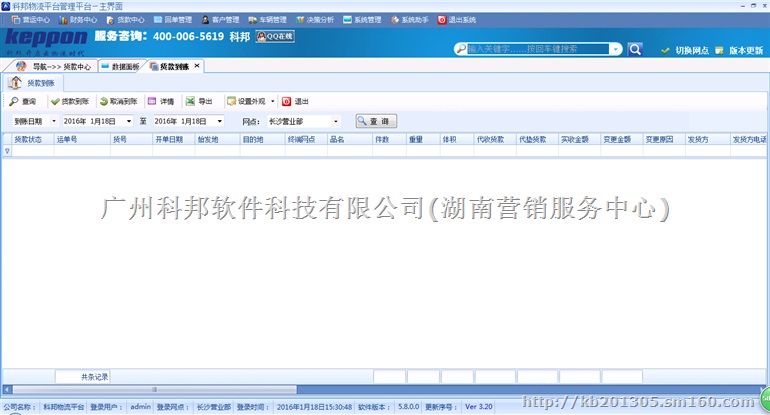Viewport: 770px width, 415px height.
Task: Click the 设置外观 appearance toolbar button
Action: click(x=246, y=101)
